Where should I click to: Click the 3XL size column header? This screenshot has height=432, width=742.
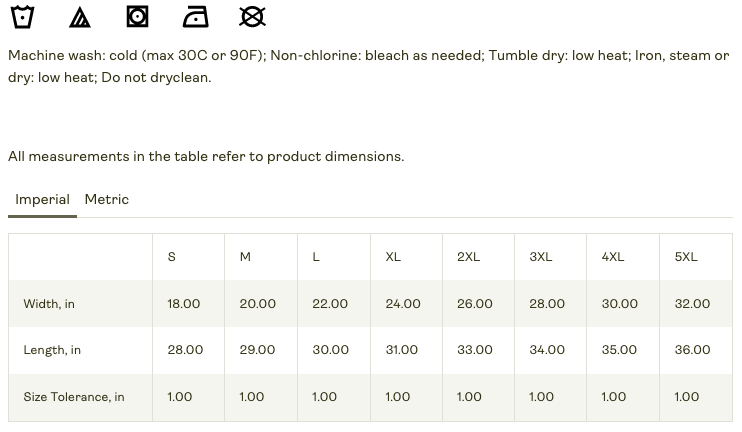tap(541, 257)
